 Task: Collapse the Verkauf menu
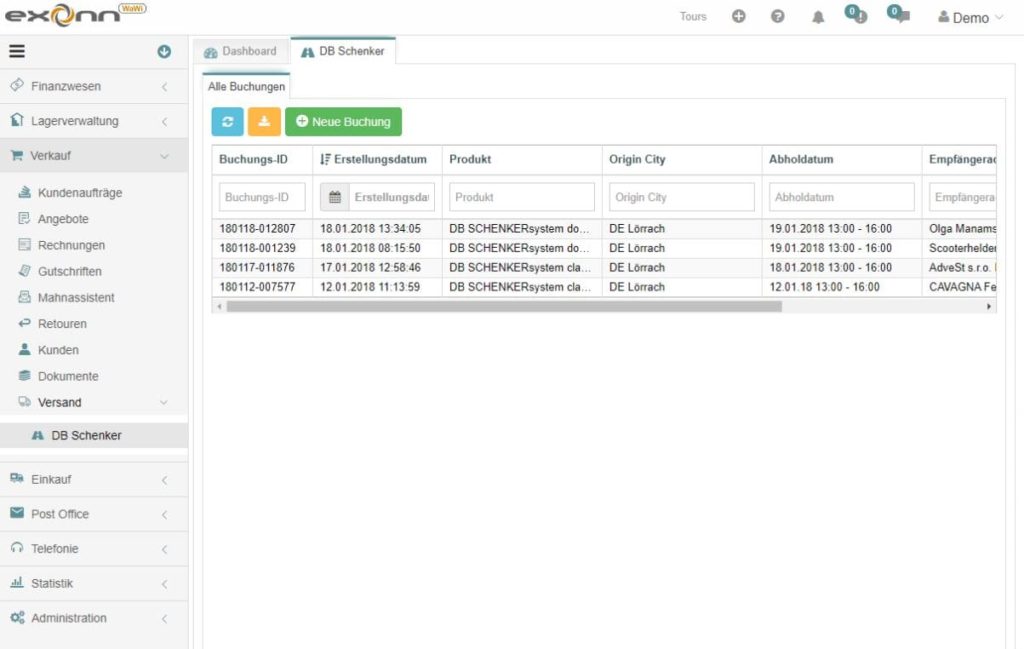94,155
